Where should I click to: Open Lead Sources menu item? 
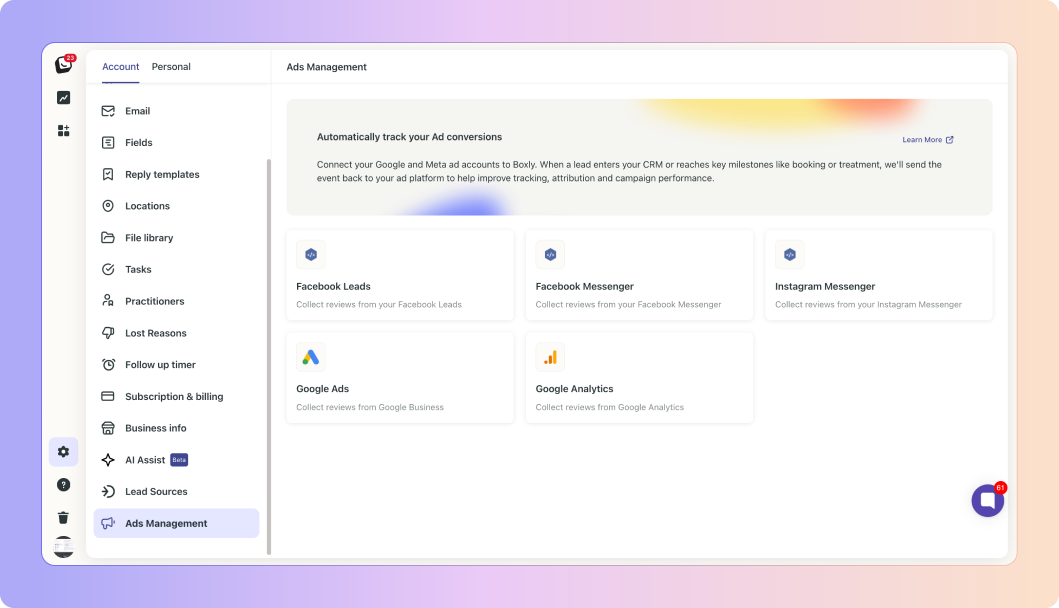[x=176, y=492]
